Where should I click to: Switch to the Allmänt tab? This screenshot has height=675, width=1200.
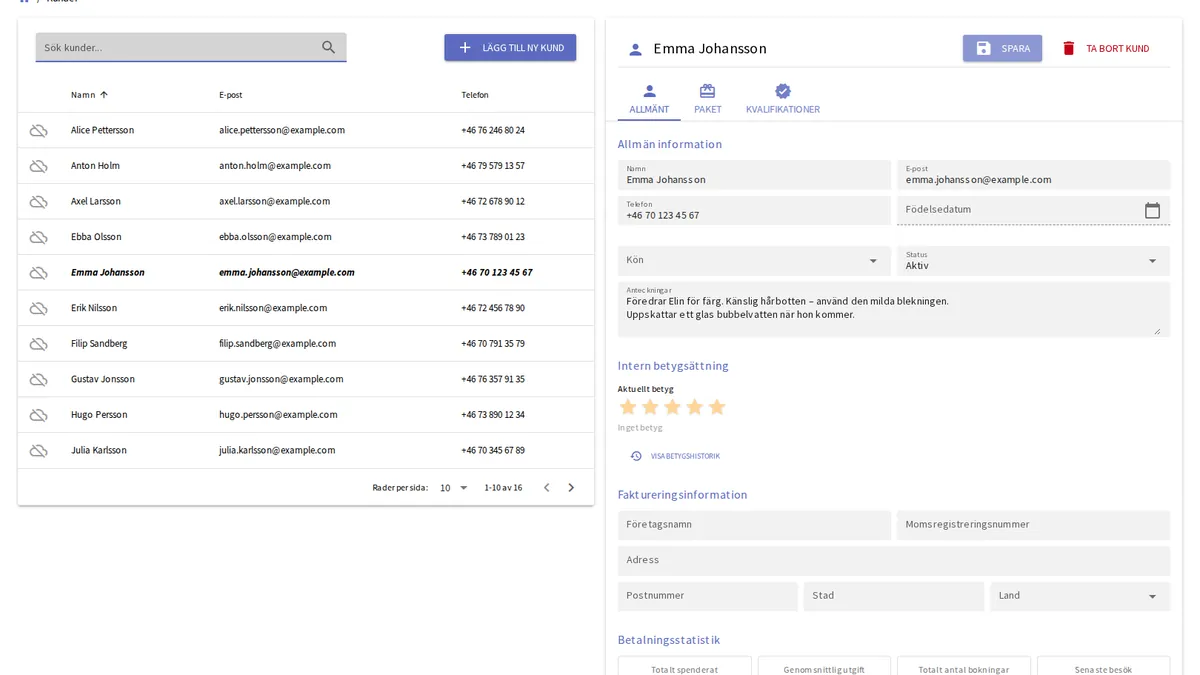click(x=649, y=100)
